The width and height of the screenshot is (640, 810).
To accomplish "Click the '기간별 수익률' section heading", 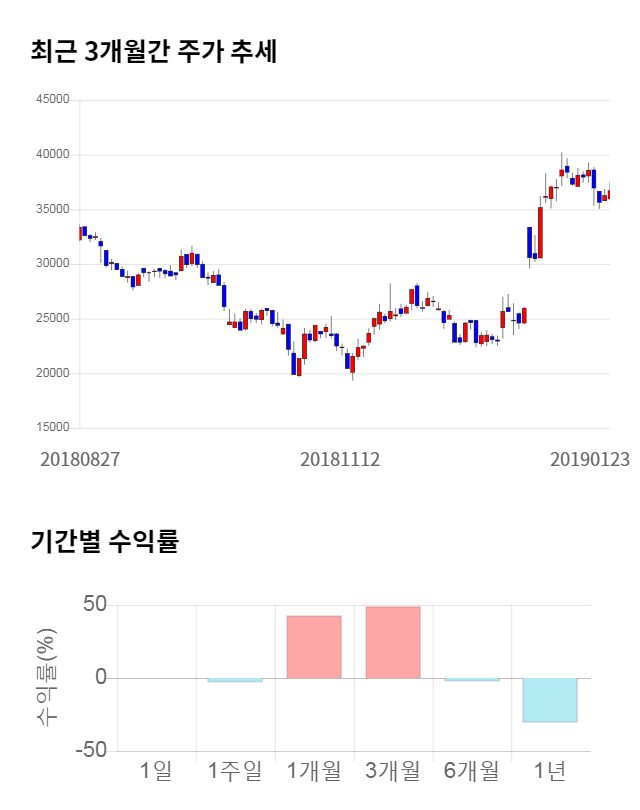I will click(104, 542).
